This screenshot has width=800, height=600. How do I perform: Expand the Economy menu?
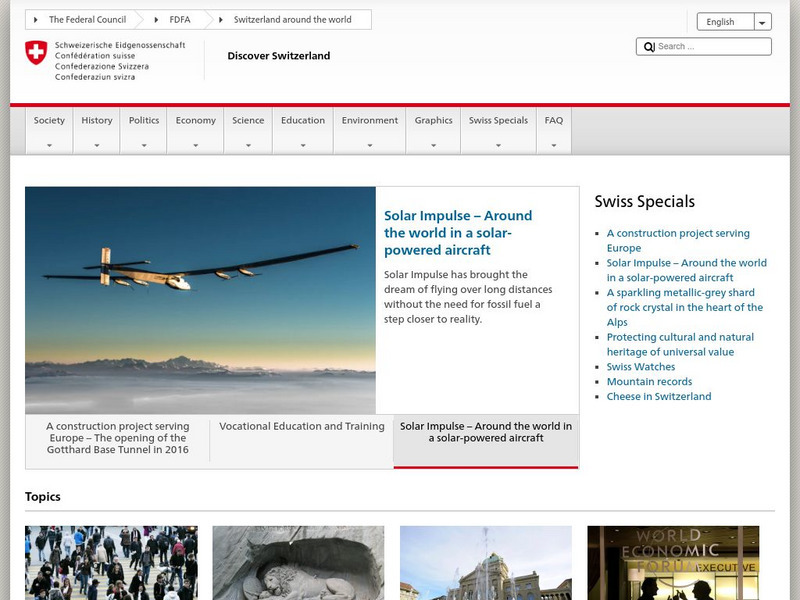[x=195, y=131]
